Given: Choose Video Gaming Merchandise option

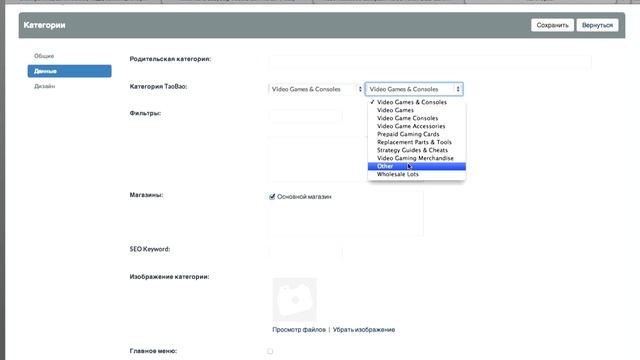Looking at the screenshot, I should pos(416,158).
